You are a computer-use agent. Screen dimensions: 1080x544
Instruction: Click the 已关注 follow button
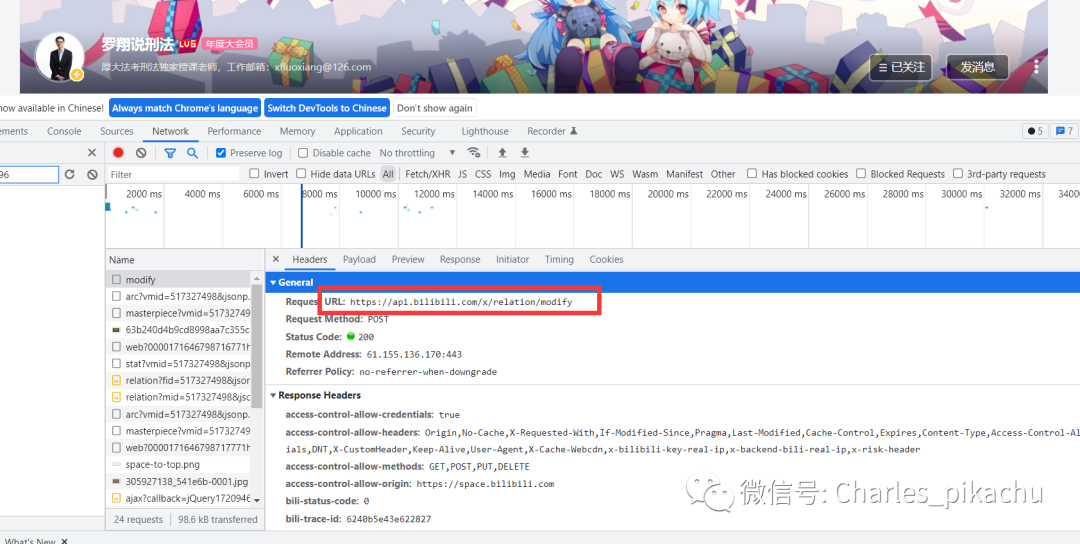click(901, 67)
